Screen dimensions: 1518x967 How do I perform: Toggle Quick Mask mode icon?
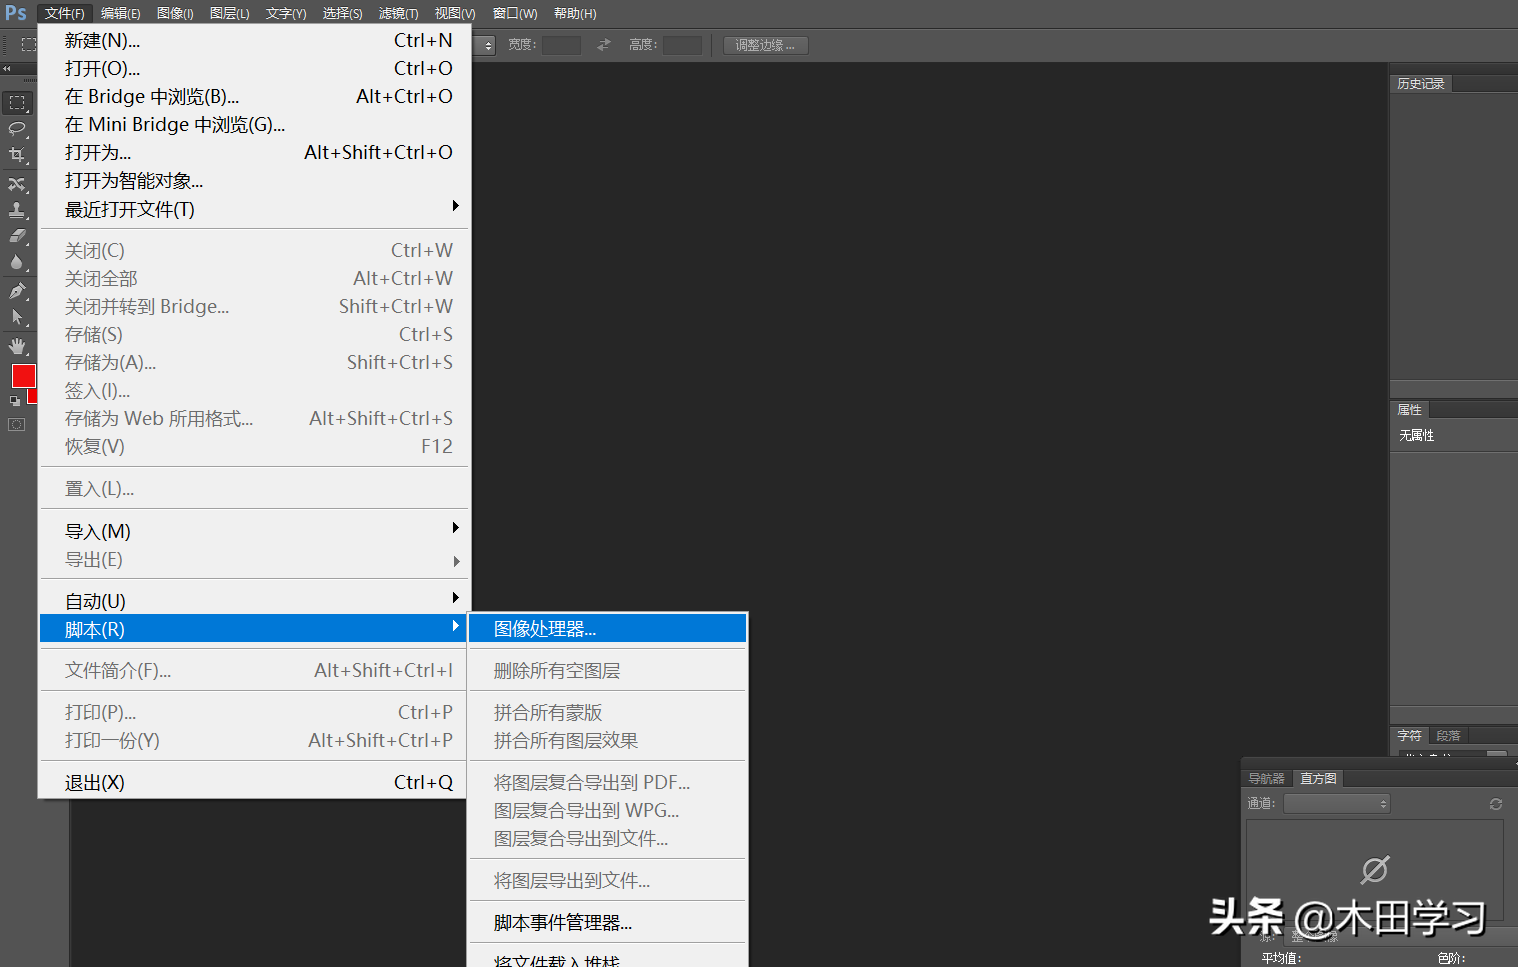pyautogui.click(x=16, y=425)
